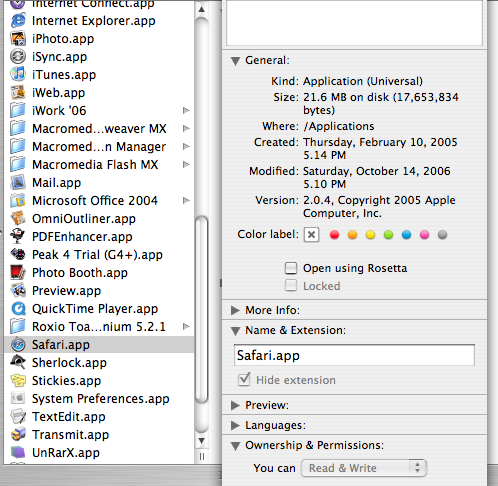Select TextEdit.app in the list

coord(99,417)
